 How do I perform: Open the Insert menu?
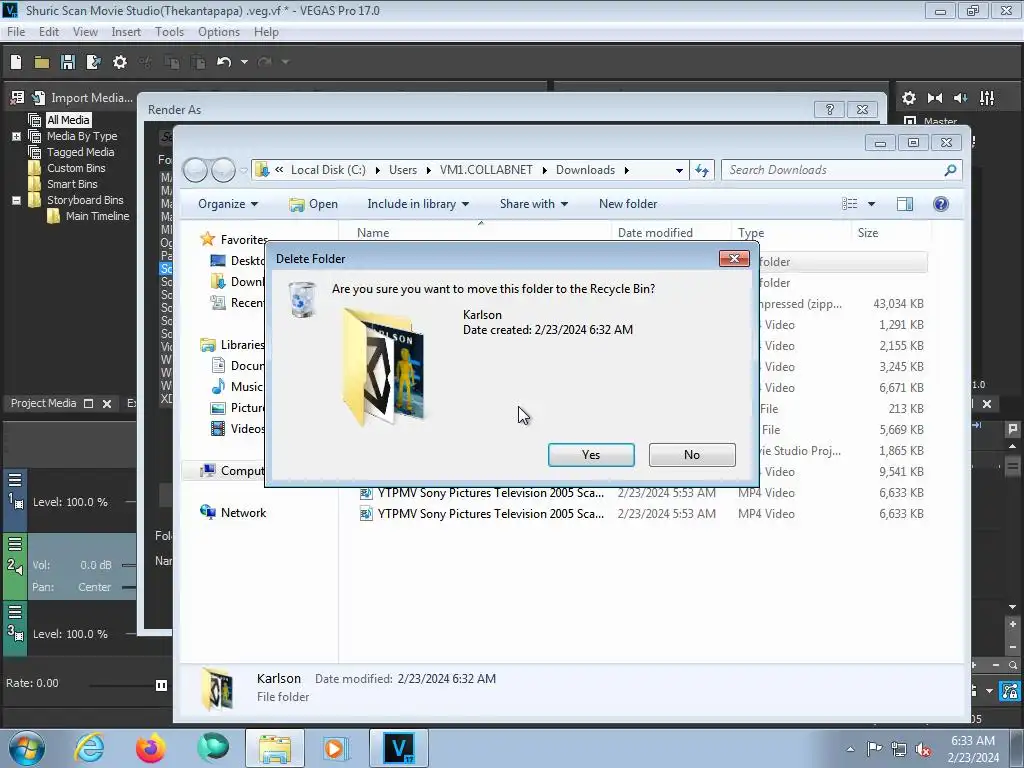(x=126, y=31)
